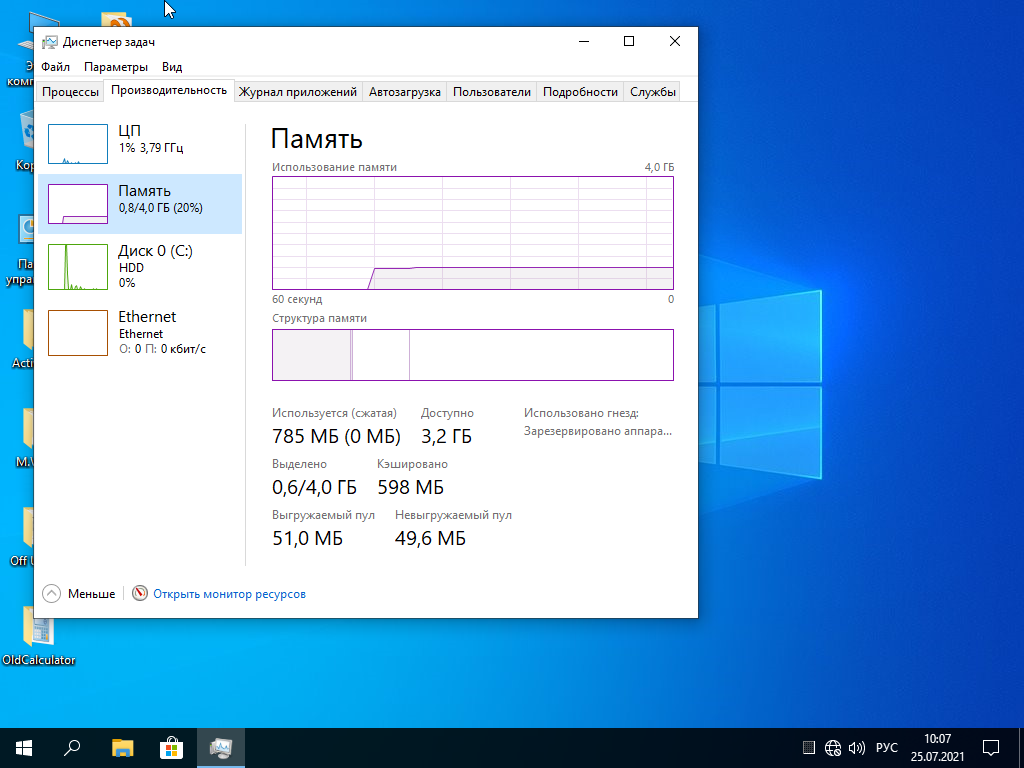
Task: Click the tray icon left of network globe
Action: click(x=808, y=748)
